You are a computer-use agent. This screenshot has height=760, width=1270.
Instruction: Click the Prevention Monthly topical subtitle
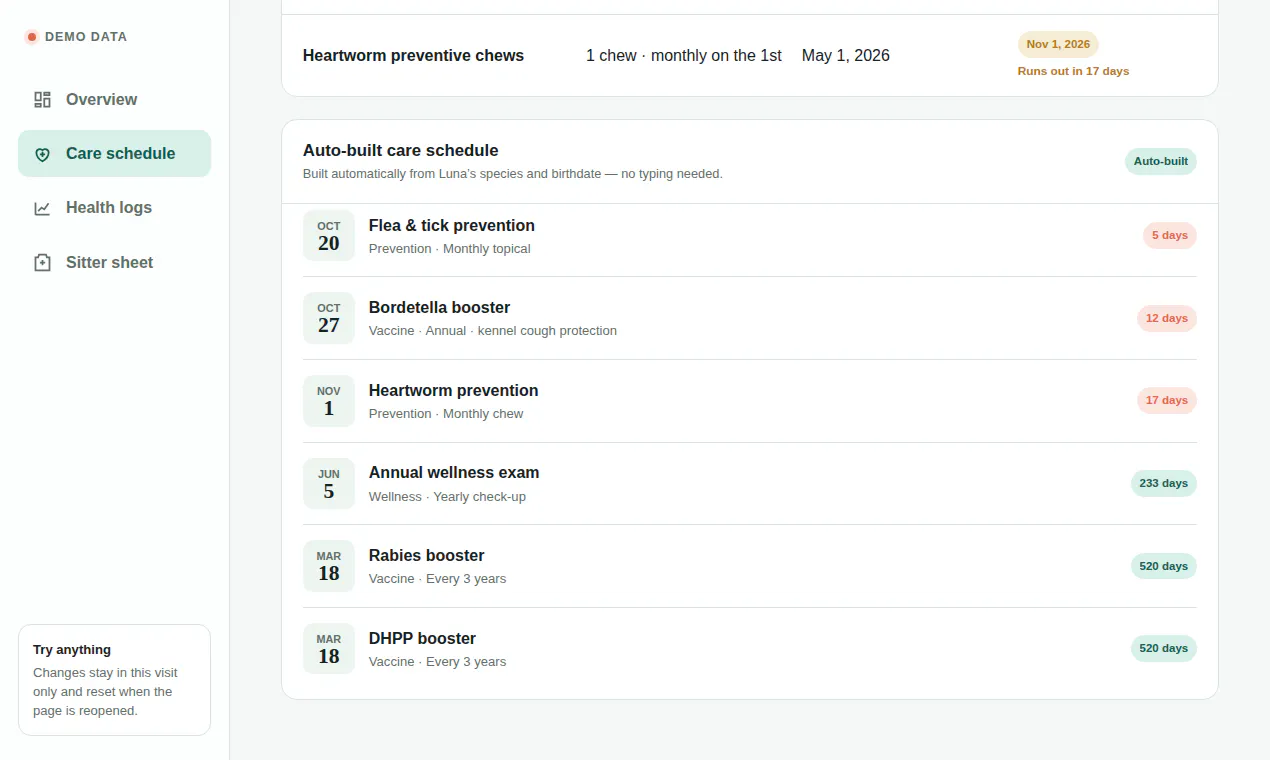point(449,249)
